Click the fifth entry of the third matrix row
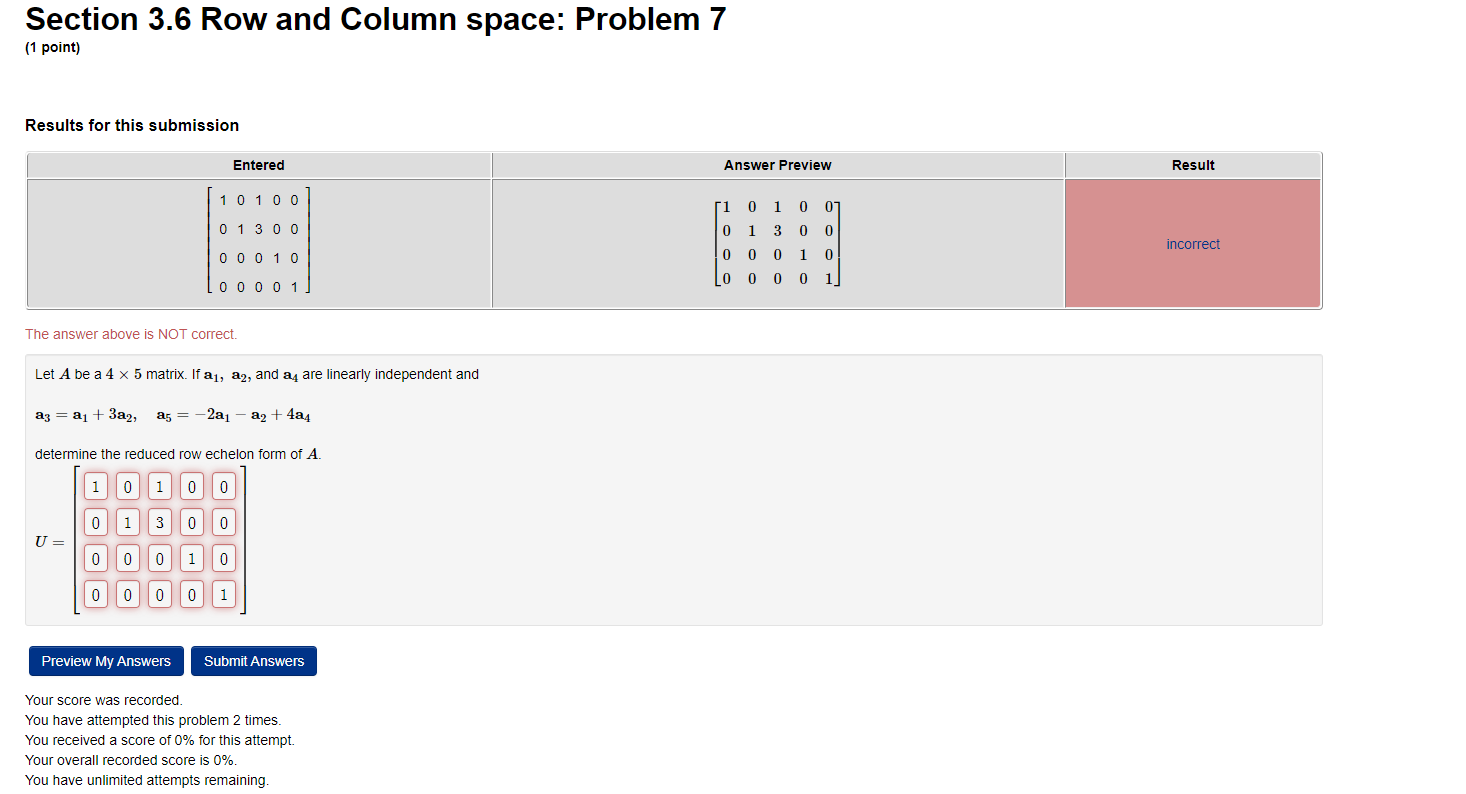 [x=223, y=558]
